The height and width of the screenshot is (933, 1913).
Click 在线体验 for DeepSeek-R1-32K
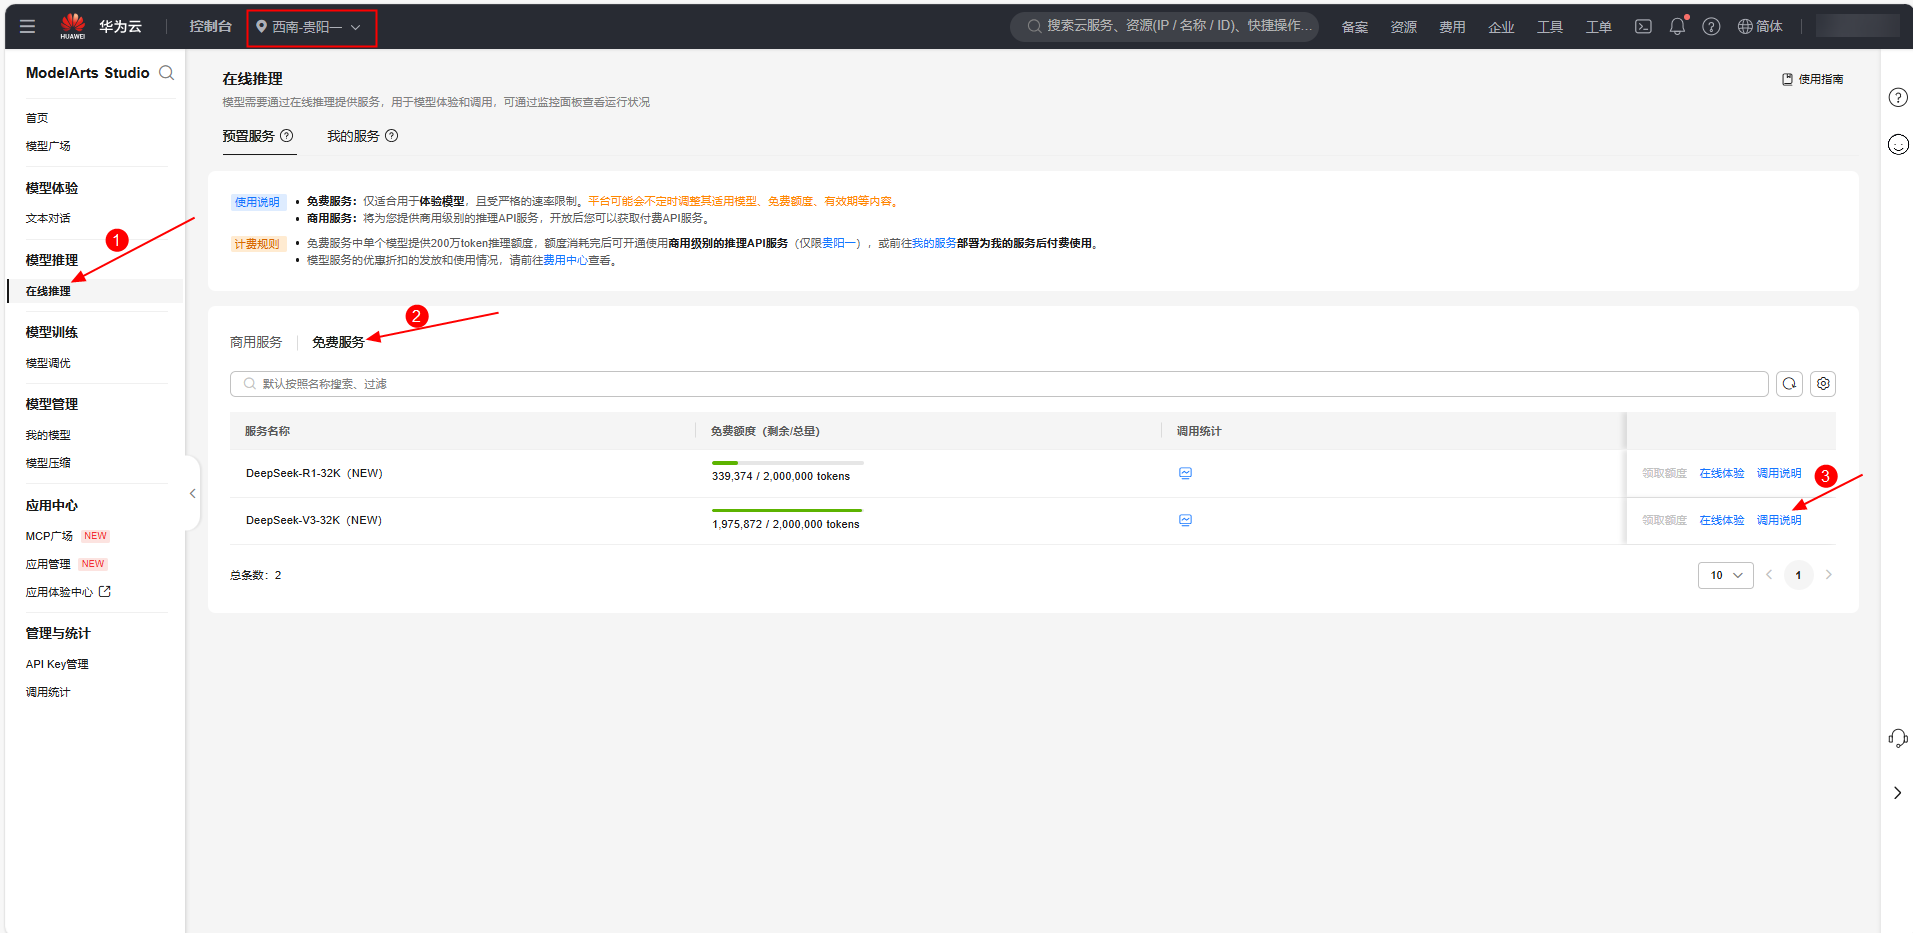(x=1722, y=473)
